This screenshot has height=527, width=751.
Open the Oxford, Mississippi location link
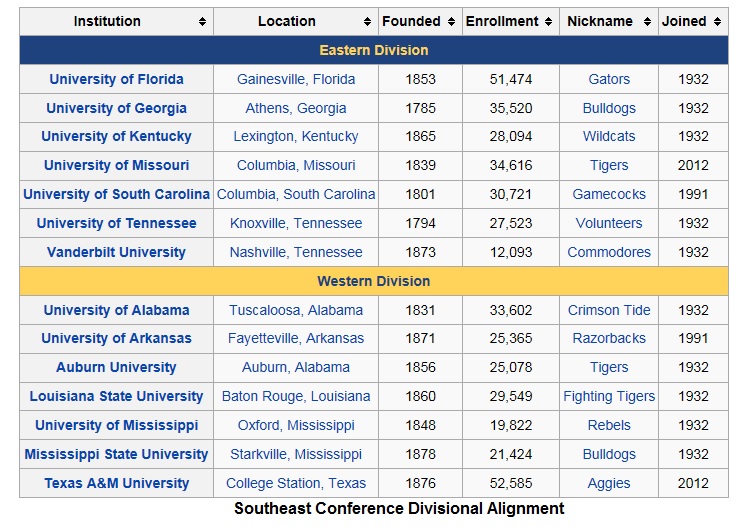point(296,425)
